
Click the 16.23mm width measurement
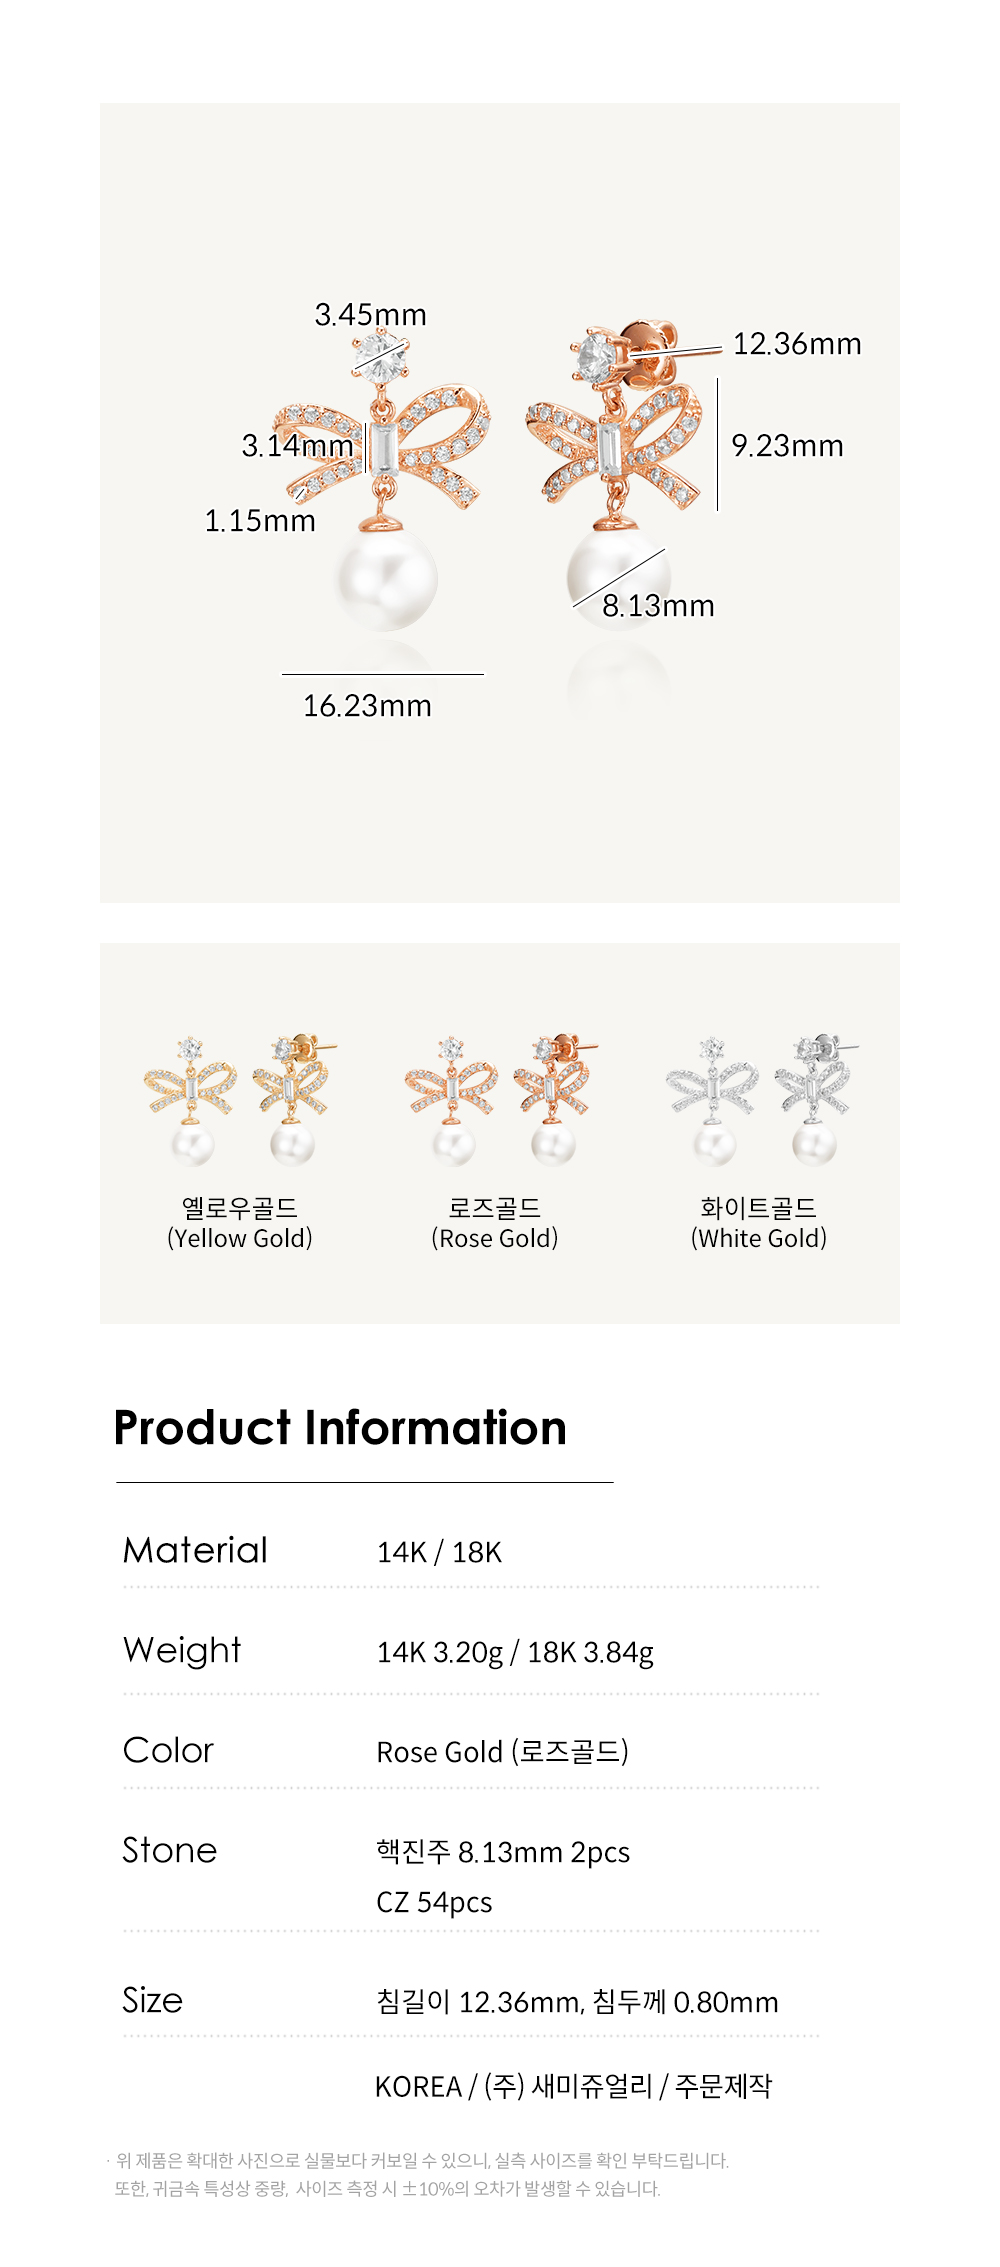click(367, 706)
